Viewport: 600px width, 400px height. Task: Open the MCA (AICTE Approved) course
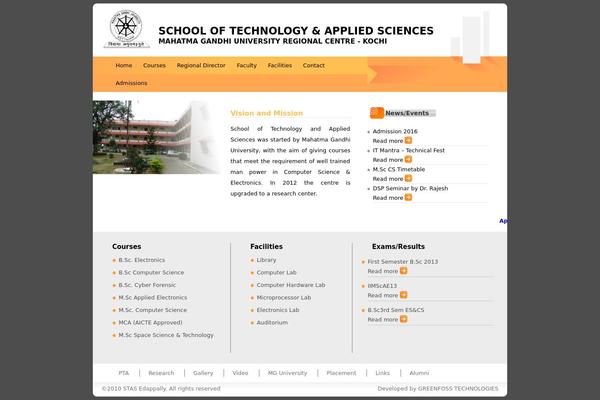150,323
